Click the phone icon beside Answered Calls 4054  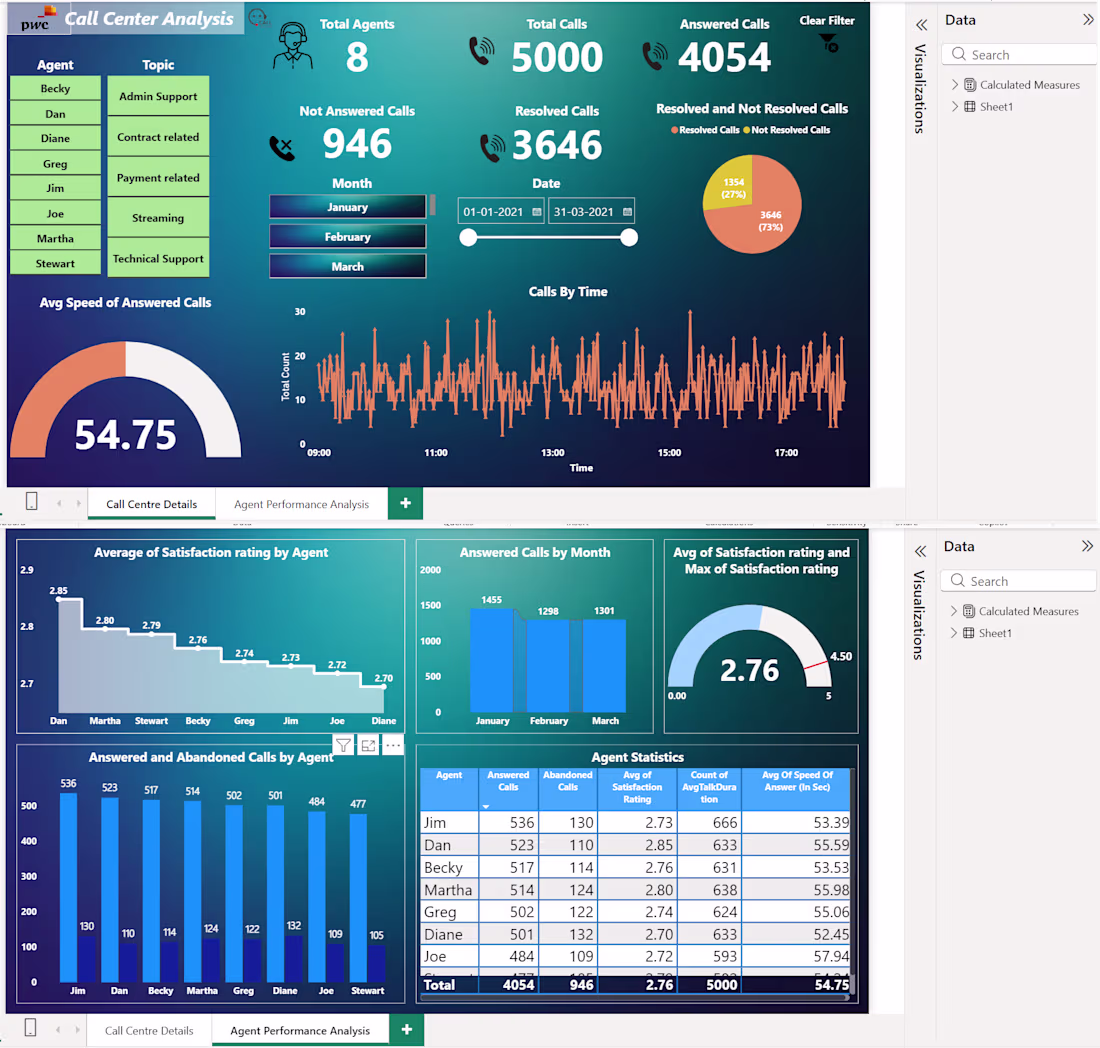[655, 56]
